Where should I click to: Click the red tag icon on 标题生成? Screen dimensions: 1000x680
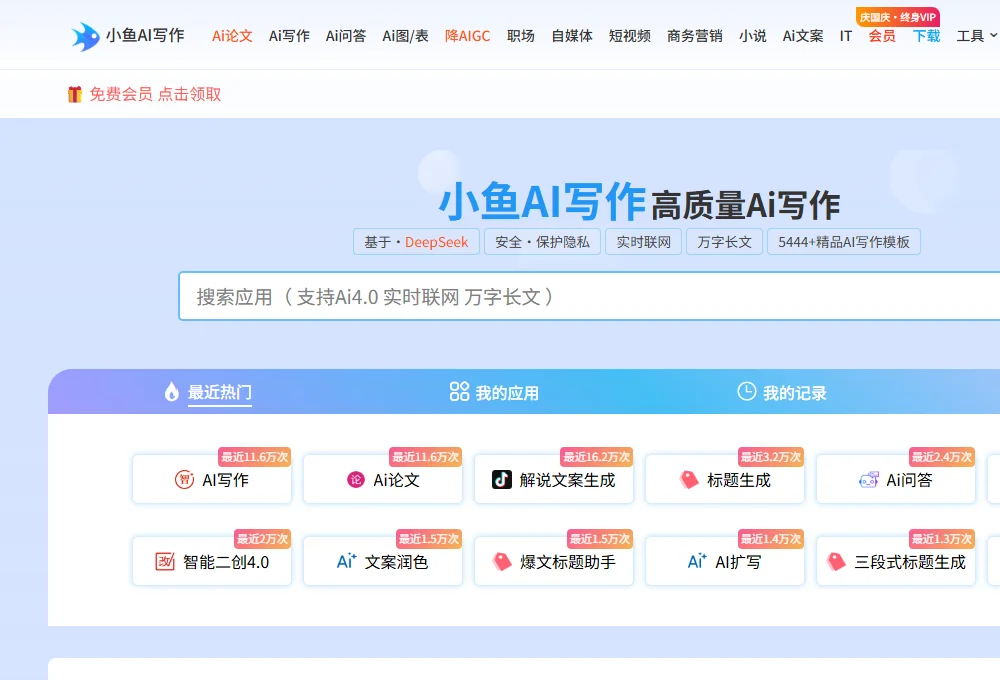click(689, 480)
